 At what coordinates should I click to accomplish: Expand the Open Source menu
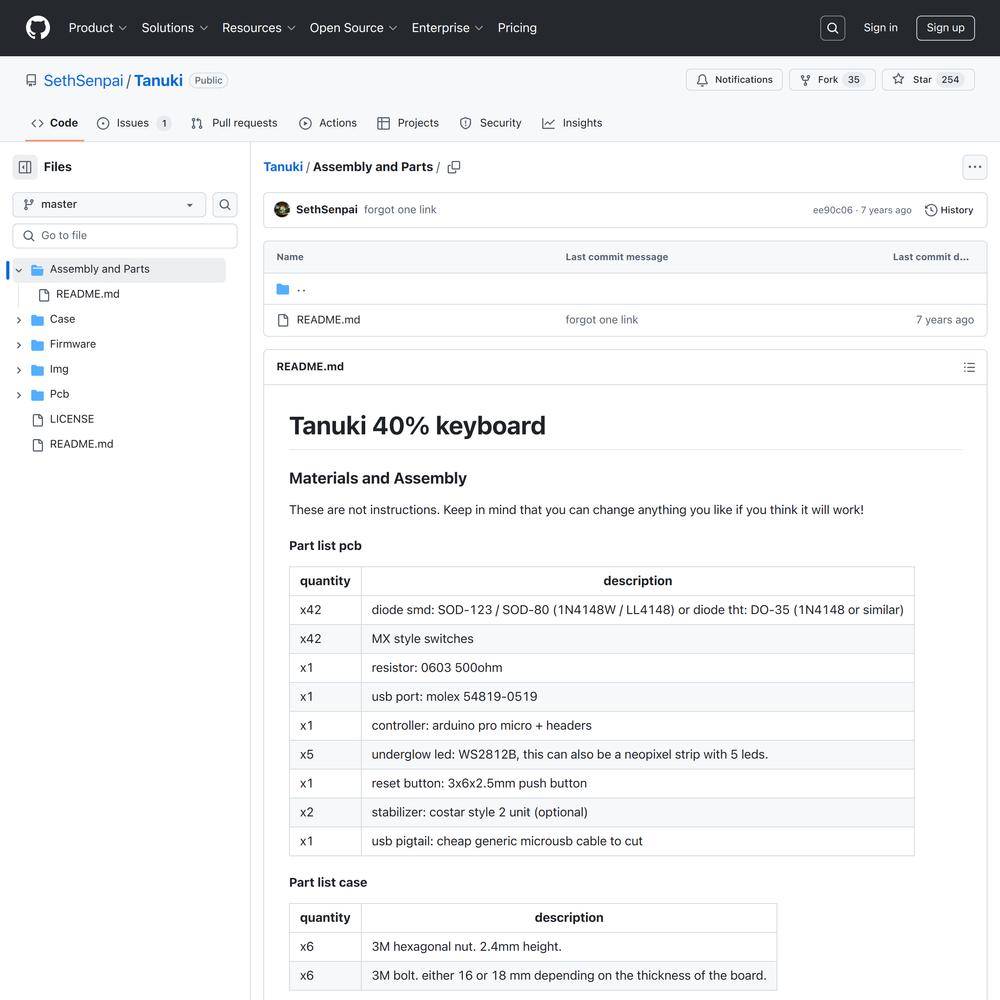(353, 28)
